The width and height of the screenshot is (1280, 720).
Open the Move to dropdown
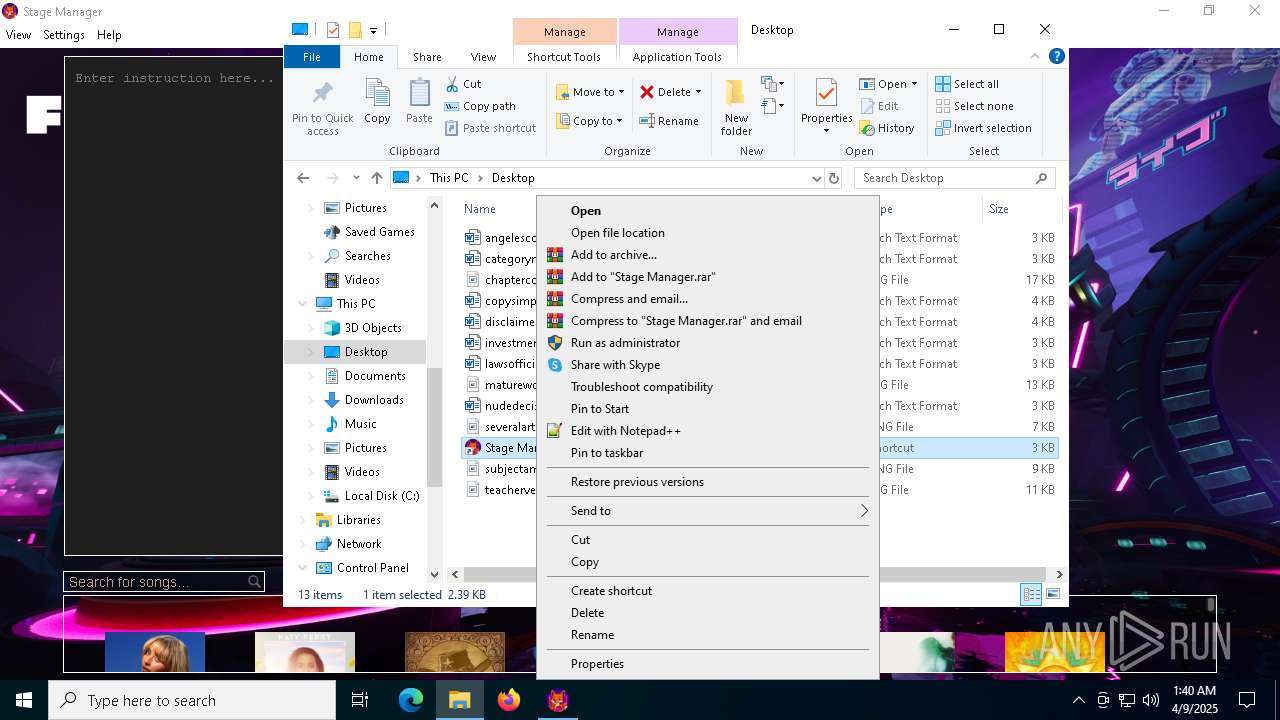tap(590, 92)
